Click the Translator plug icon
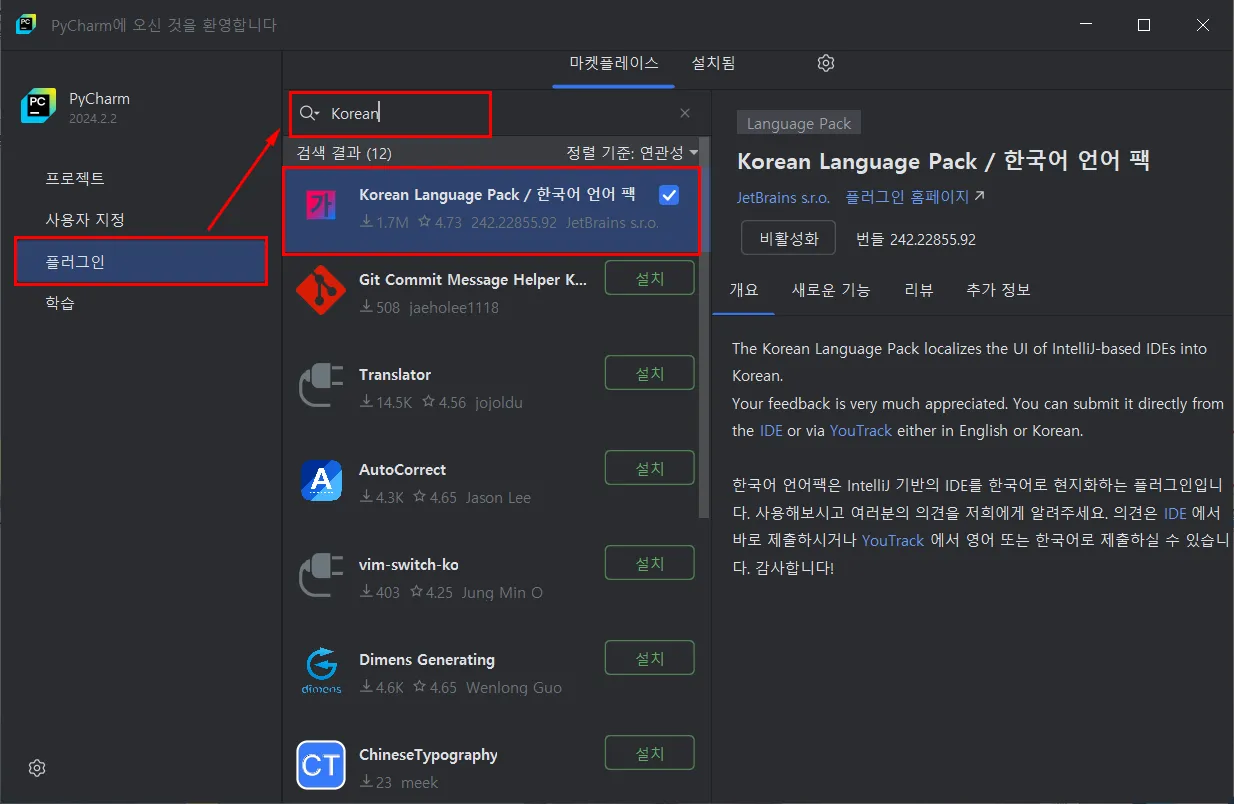 [x=321, y=385]
